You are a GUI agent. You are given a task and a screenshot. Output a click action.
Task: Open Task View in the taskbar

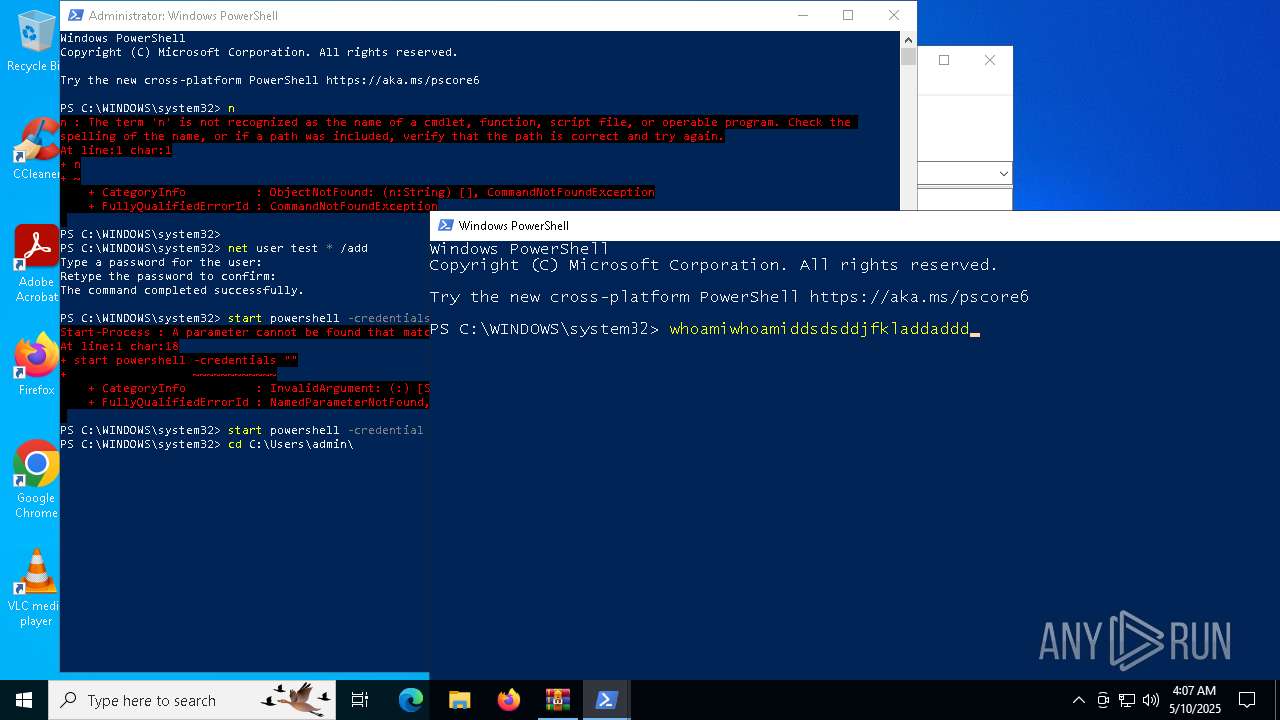coord(360,700)
